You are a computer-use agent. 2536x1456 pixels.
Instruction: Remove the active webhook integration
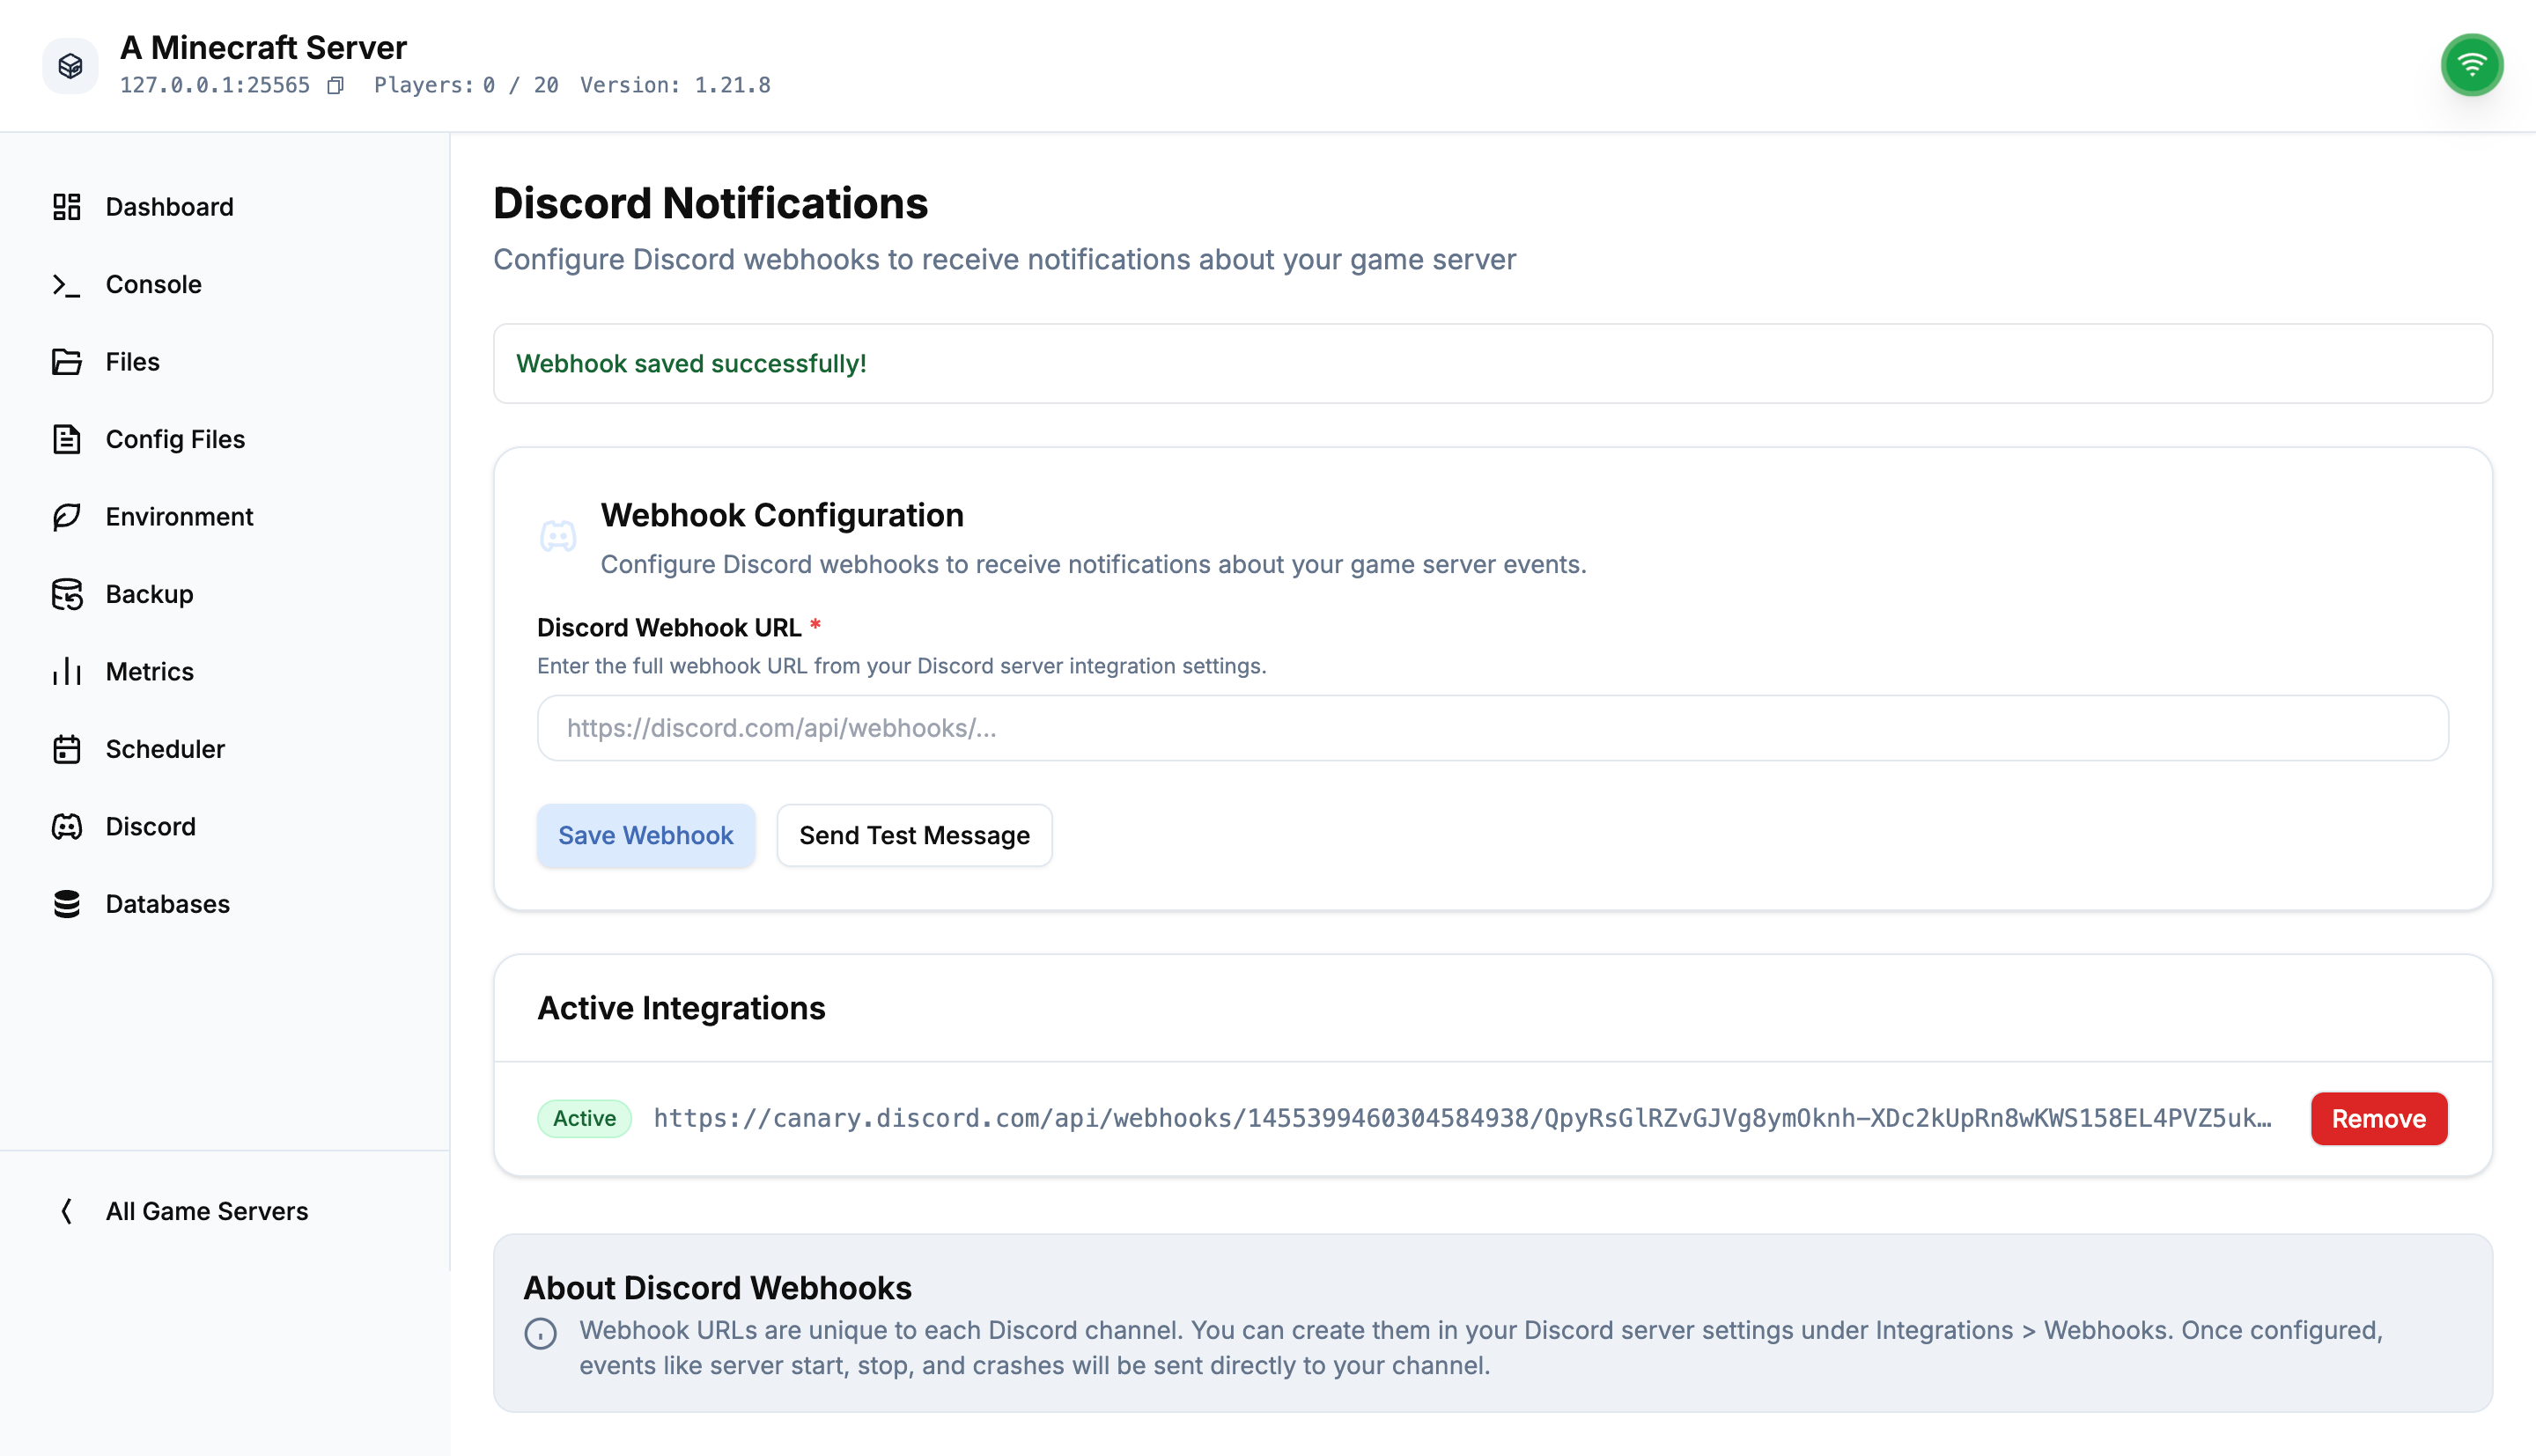click(2378, 1118)
